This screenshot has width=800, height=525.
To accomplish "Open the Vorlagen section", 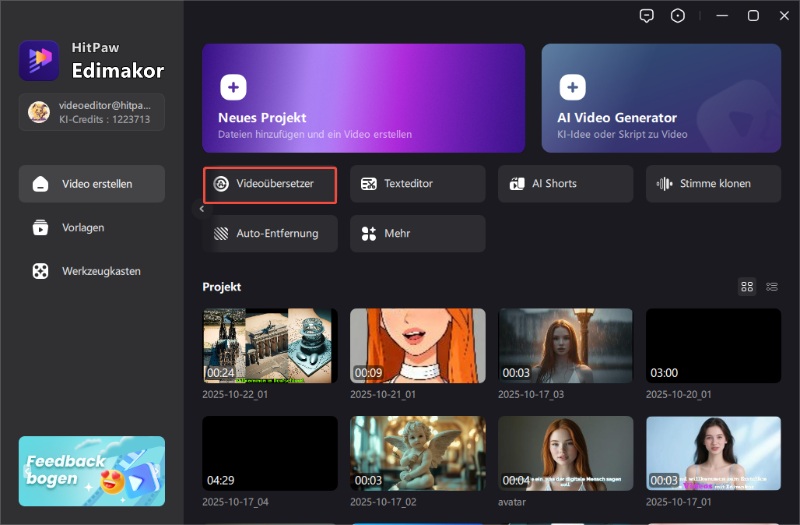I will (x=92, y=228).
